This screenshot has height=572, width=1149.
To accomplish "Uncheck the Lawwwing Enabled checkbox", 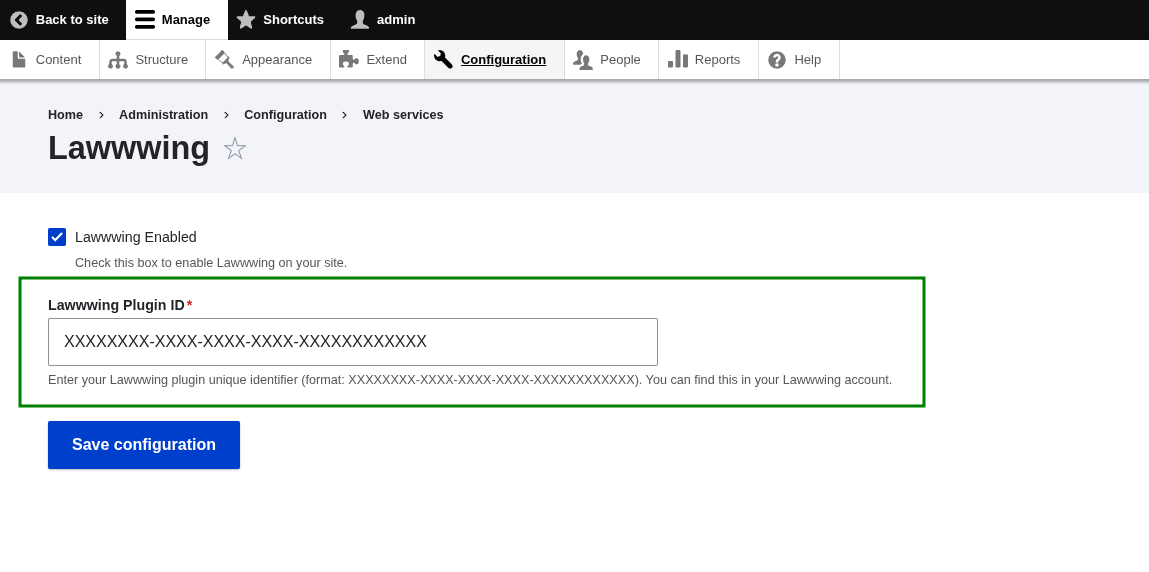I will 57,237.
